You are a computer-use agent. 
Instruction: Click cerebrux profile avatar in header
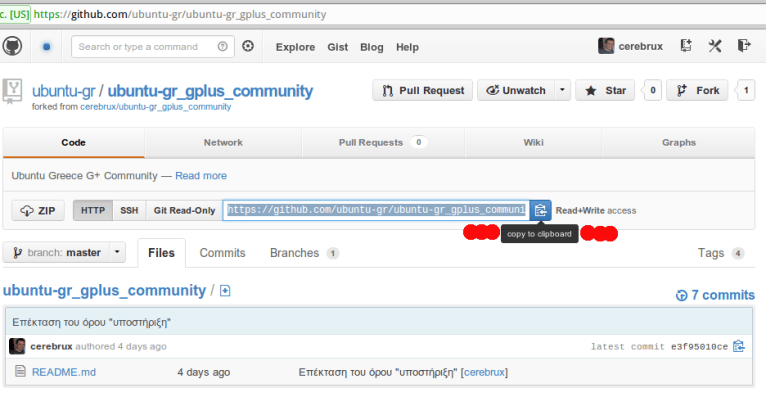tap(606, 46)
